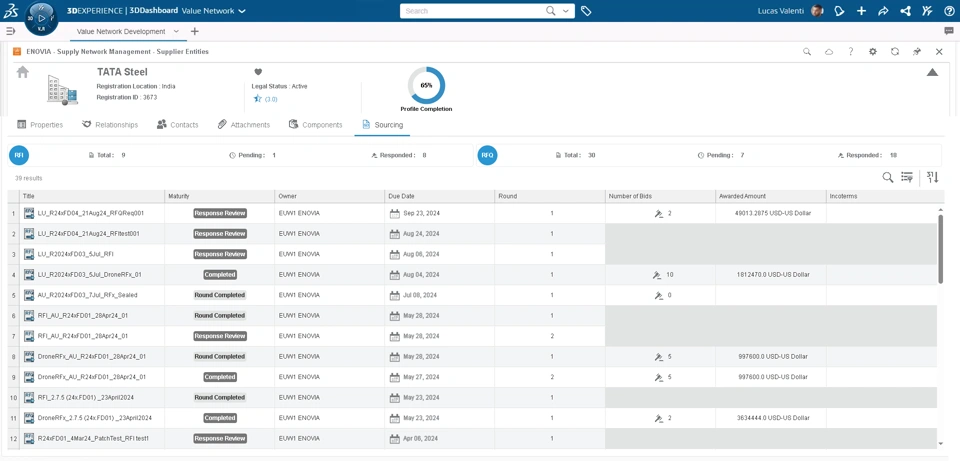Click the star rating icon
The height and width of the screenshot is (461, 960).
click(258, 99)
